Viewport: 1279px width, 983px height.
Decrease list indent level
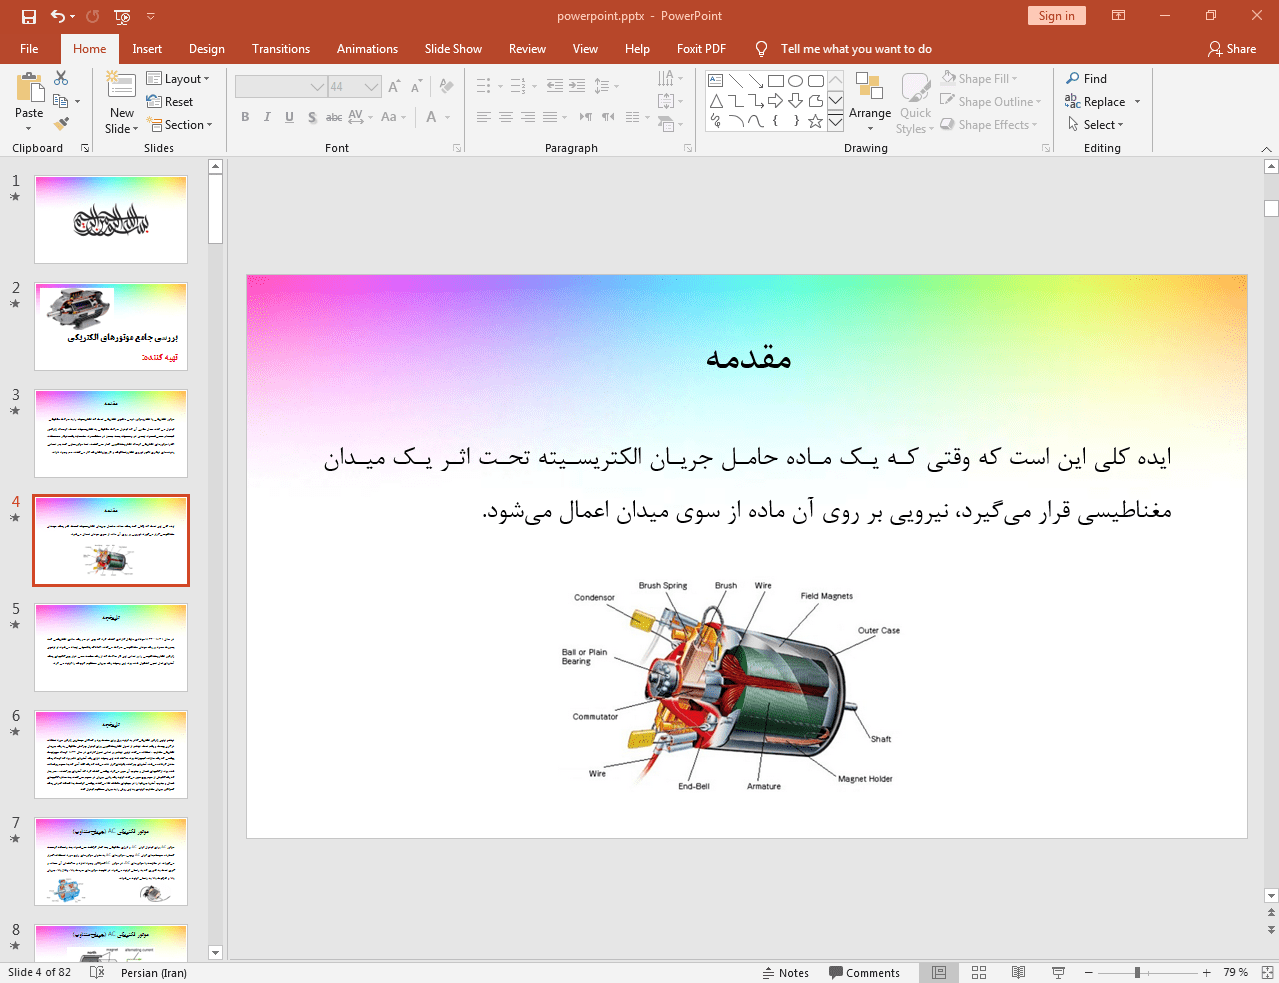(x=555, y=86)
